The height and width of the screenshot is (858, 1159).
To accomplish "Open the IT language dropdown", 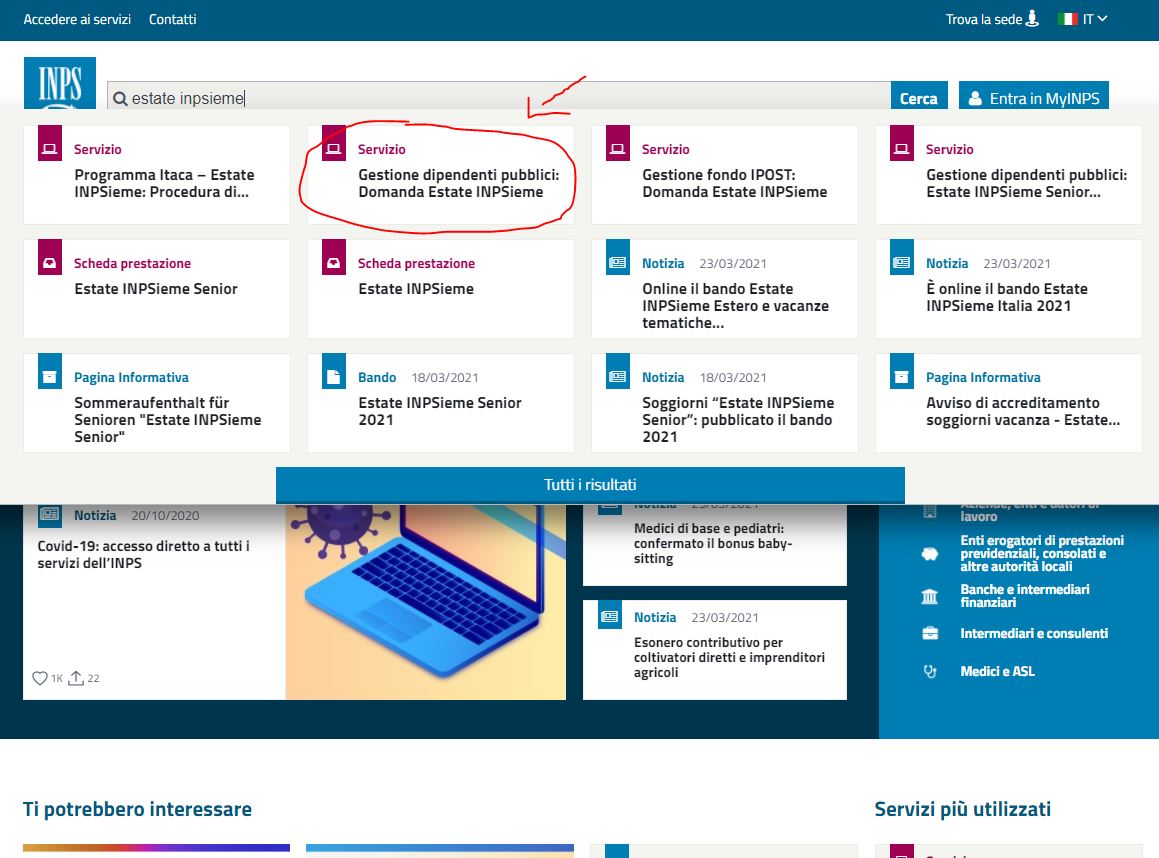I will point(1083,19).
